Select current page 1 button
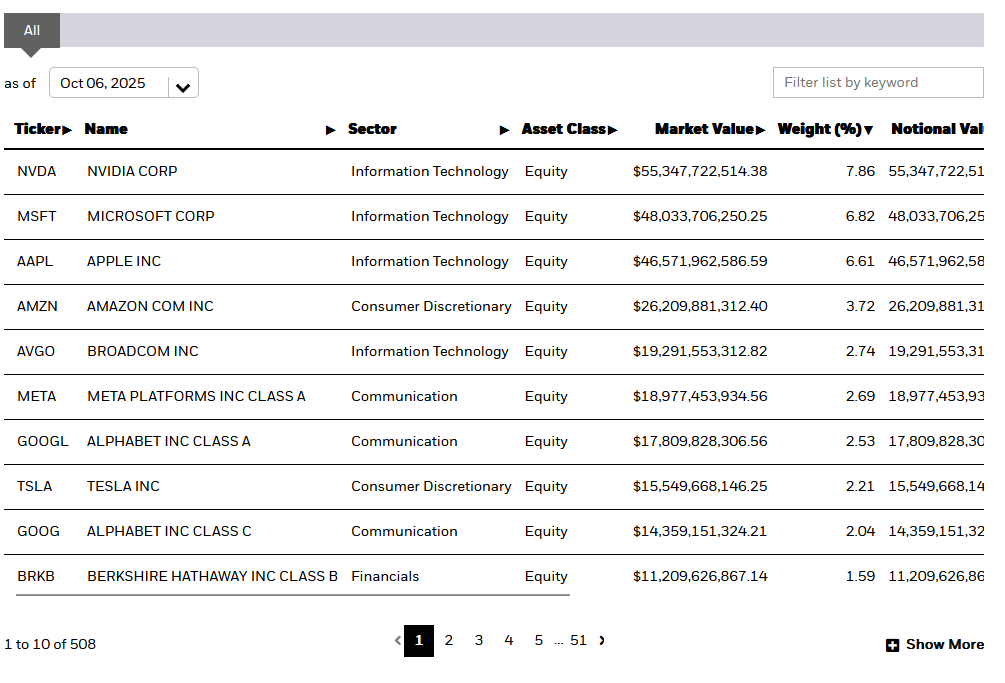This screenshot has height=683, width=1005. (x=419, y=641)
